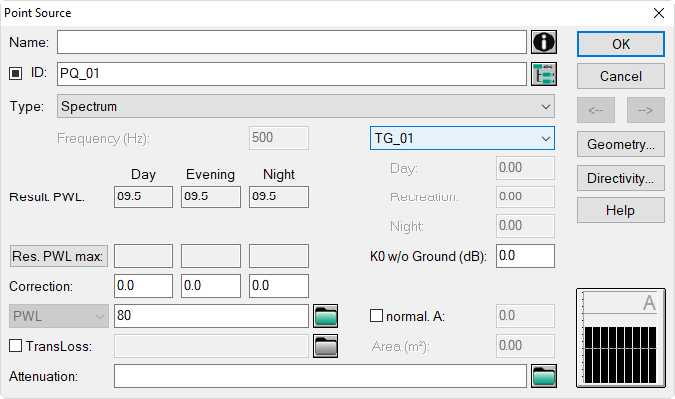Open the Geometry... dialog

point(621,144)
